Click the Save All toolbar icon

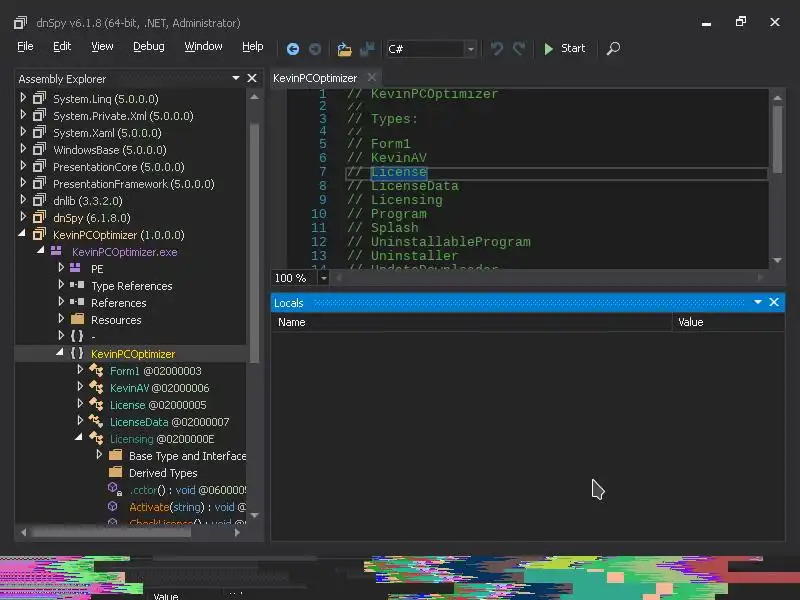click(367, 49)
